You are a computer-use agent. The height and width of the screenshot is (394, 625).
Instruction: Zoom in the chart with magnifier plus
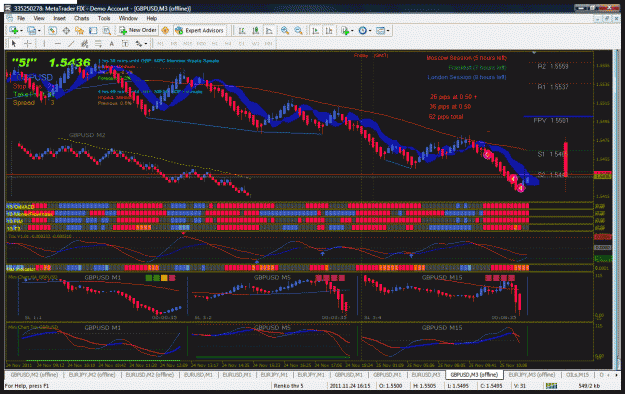point(285,30)
